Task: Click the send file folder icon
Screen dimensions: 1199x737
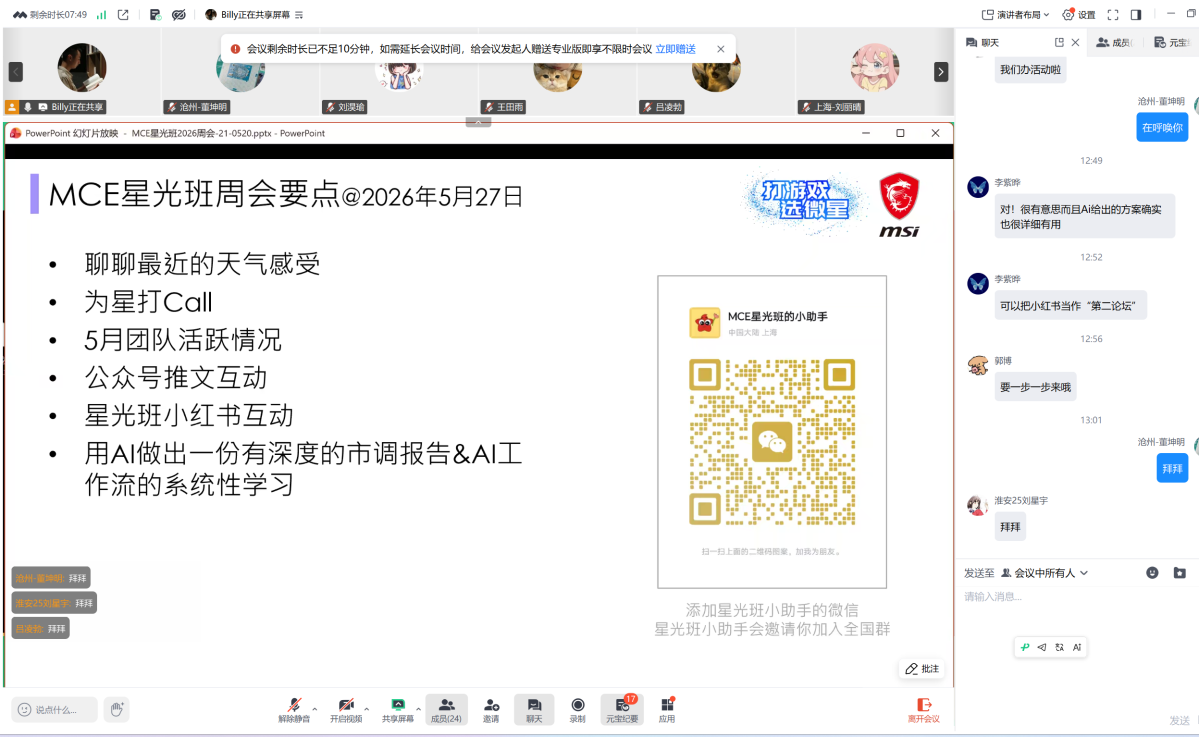Action: [x=1179, y=573]
